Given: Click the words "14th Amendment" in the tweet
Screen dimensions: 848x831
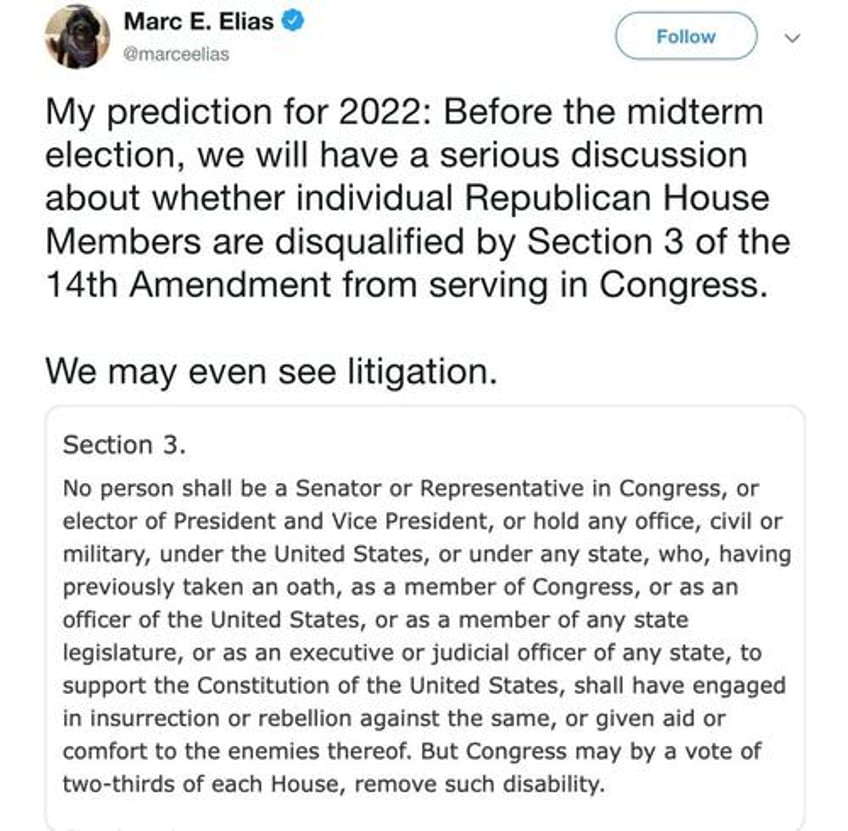Looking at the screenshot, I should pyautogui.click(x=188, y=285).
